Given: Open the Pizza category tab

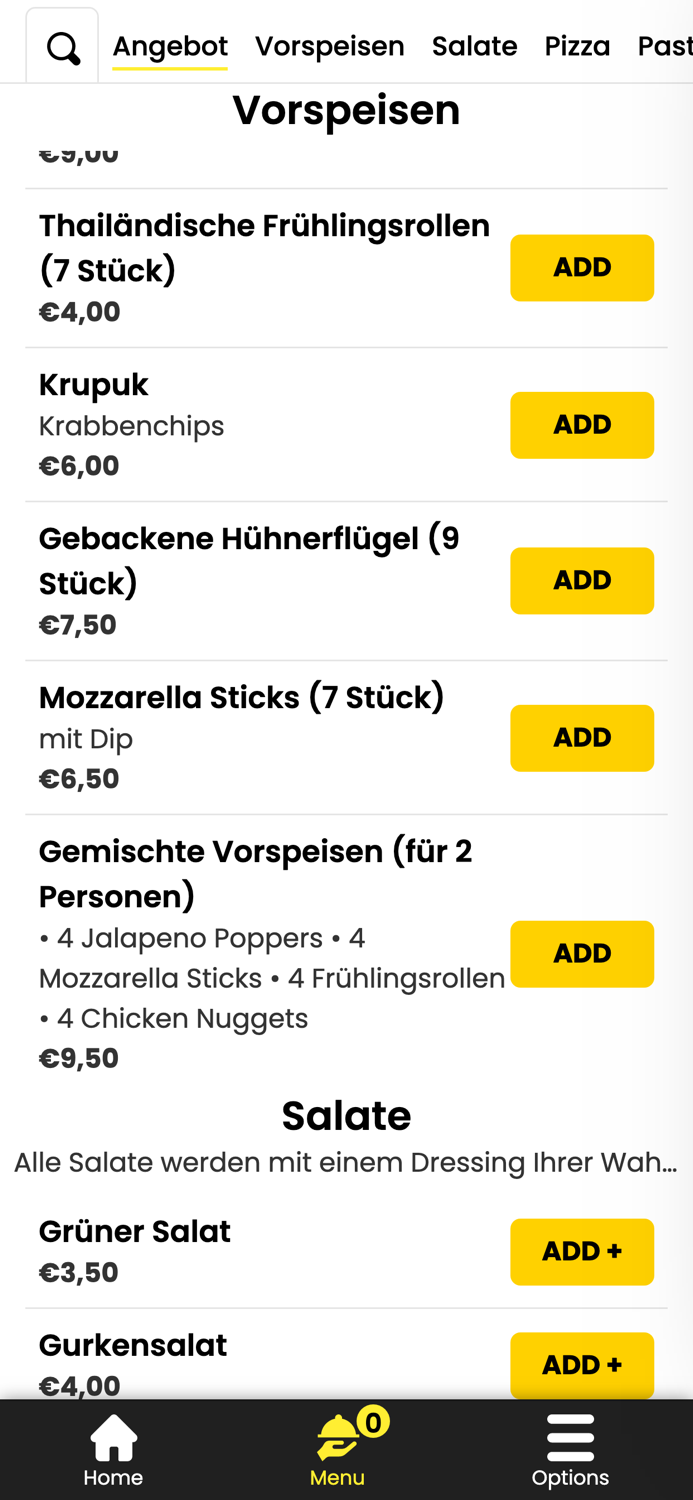Looking at the screenshot, I should click(577, 46).
